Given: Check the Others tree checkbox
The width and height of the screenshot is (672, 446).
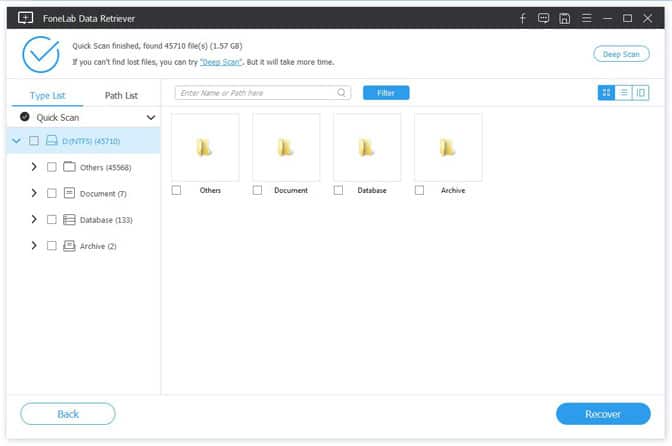Looking at the screenshot, I should tap(52, 167).
